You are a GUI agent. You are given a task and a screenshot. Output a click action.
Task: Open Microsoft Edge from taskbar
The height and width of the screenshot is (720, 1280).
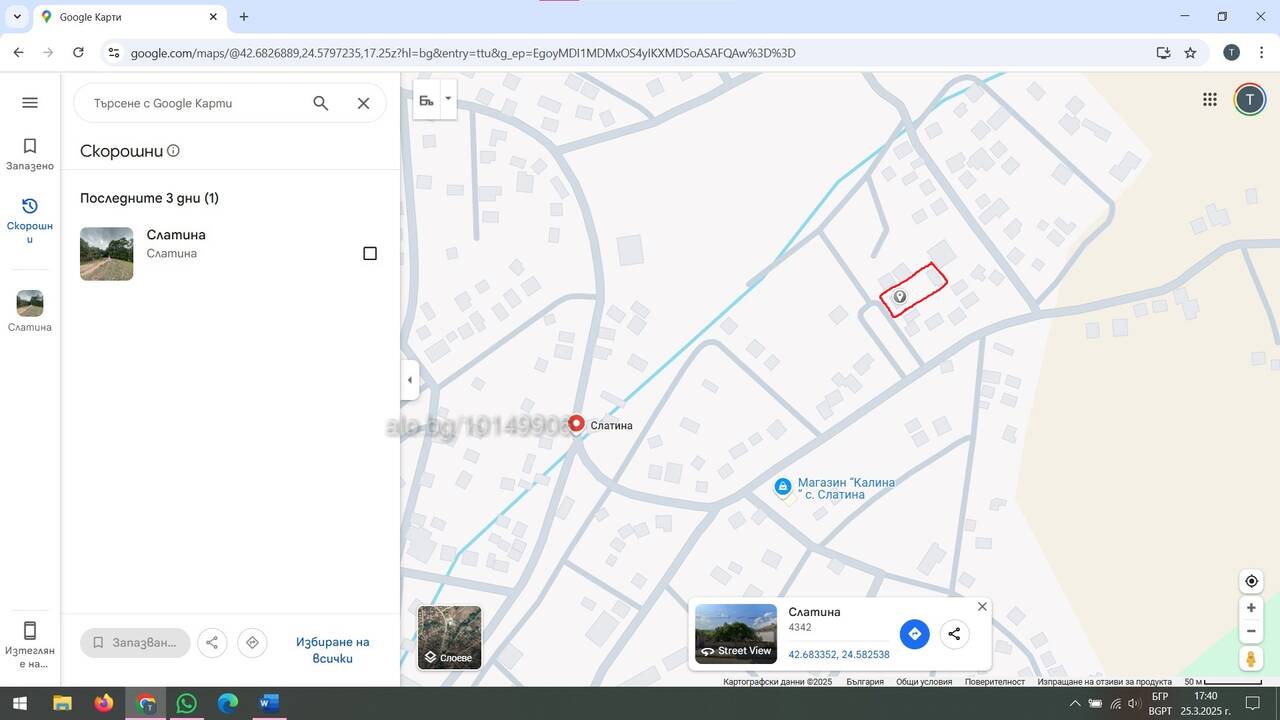coord(228,703)
